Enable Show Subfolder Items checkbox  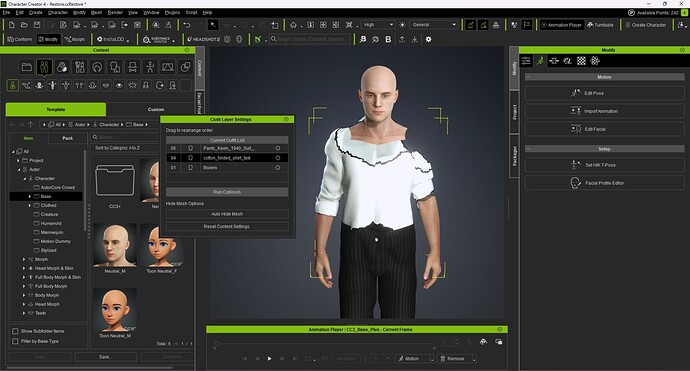15,331
